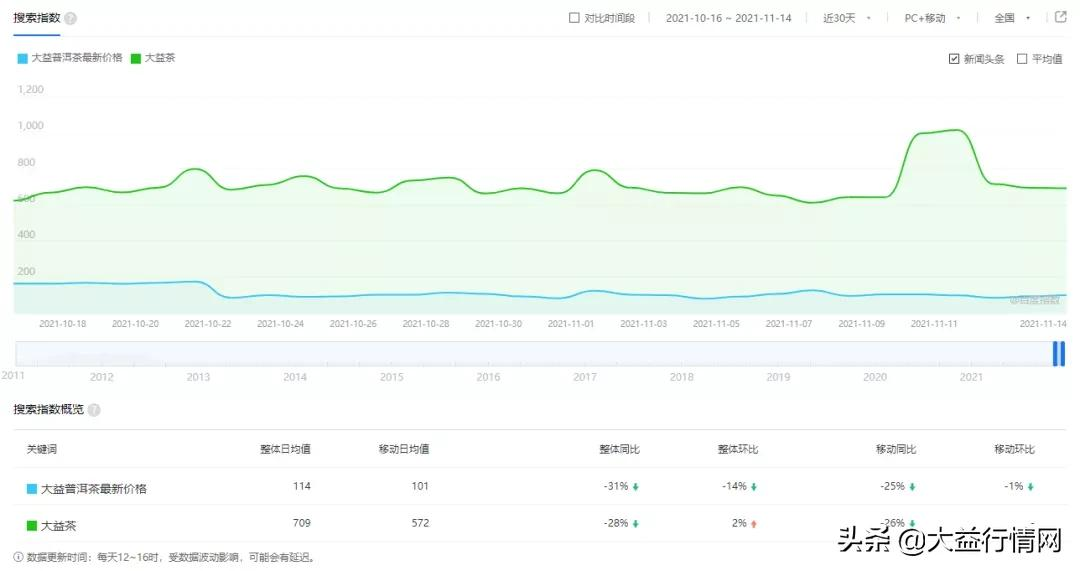Image resolution: width=1080 pixels, height=571 pixels.
Task: Click the 移动环比 column header
Action: pyautogui.click(x=1015, y=449)
